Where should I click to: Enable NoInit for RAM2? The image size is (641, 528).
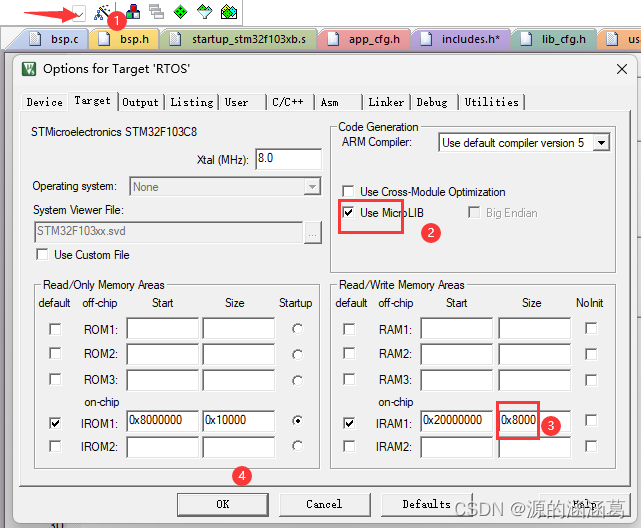[591, 354]
